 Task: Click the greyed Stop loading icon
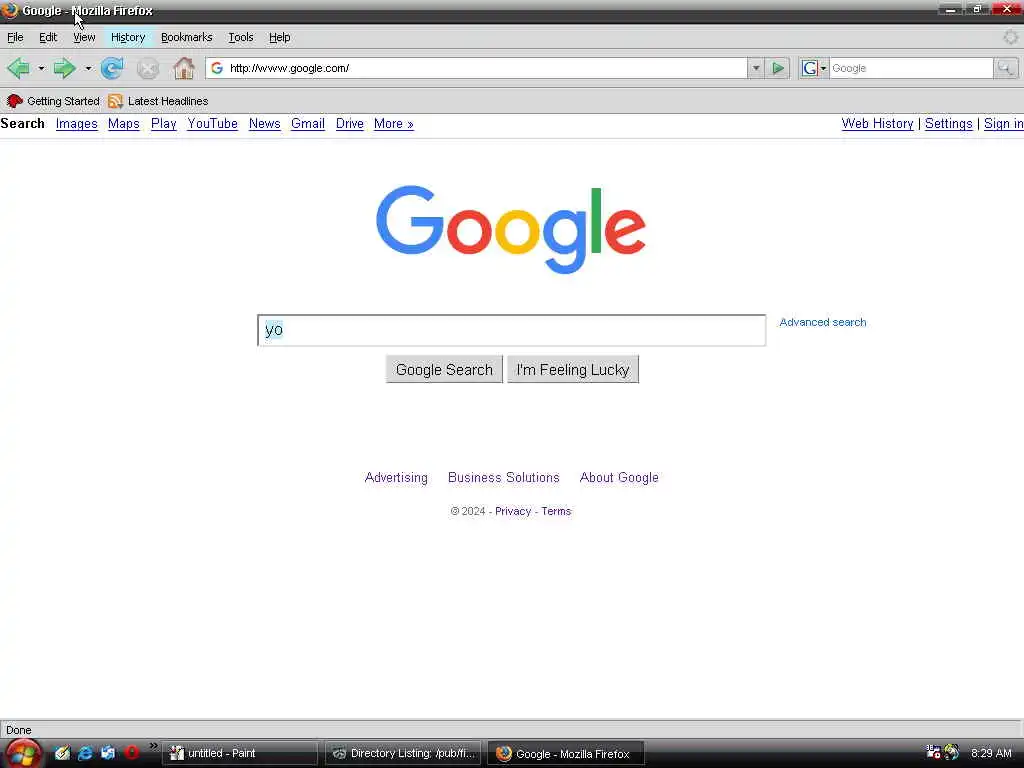pyautogui.click(x=148, y=68)
